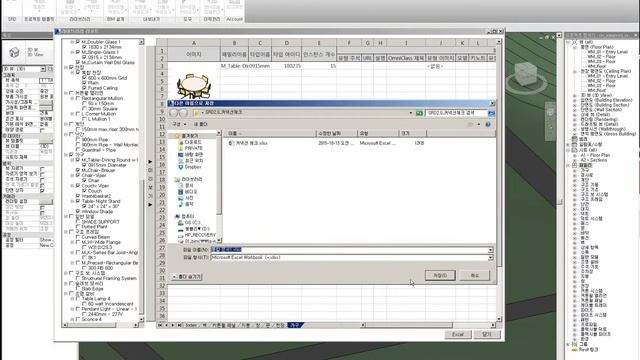Click the 3D view house icon in Properties panel
Image resolution: width=640 pixels, height=360 pixels.
(x=14, y=53)
